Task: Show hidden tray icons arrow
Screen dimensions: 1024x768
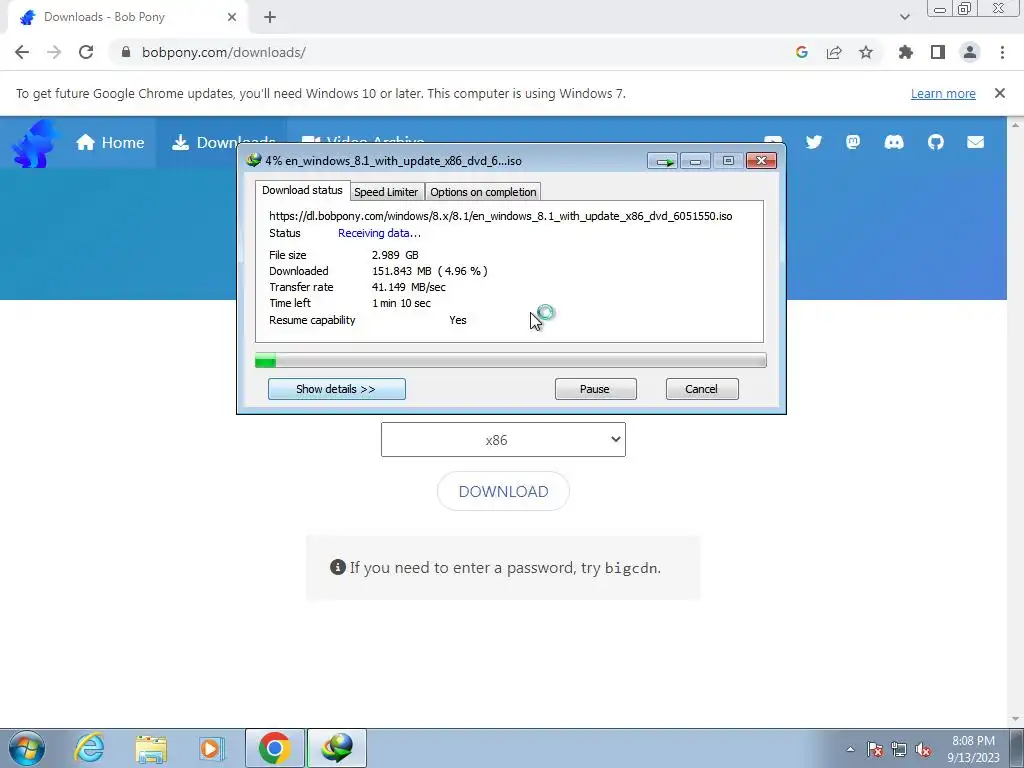Action: [850, 749]
